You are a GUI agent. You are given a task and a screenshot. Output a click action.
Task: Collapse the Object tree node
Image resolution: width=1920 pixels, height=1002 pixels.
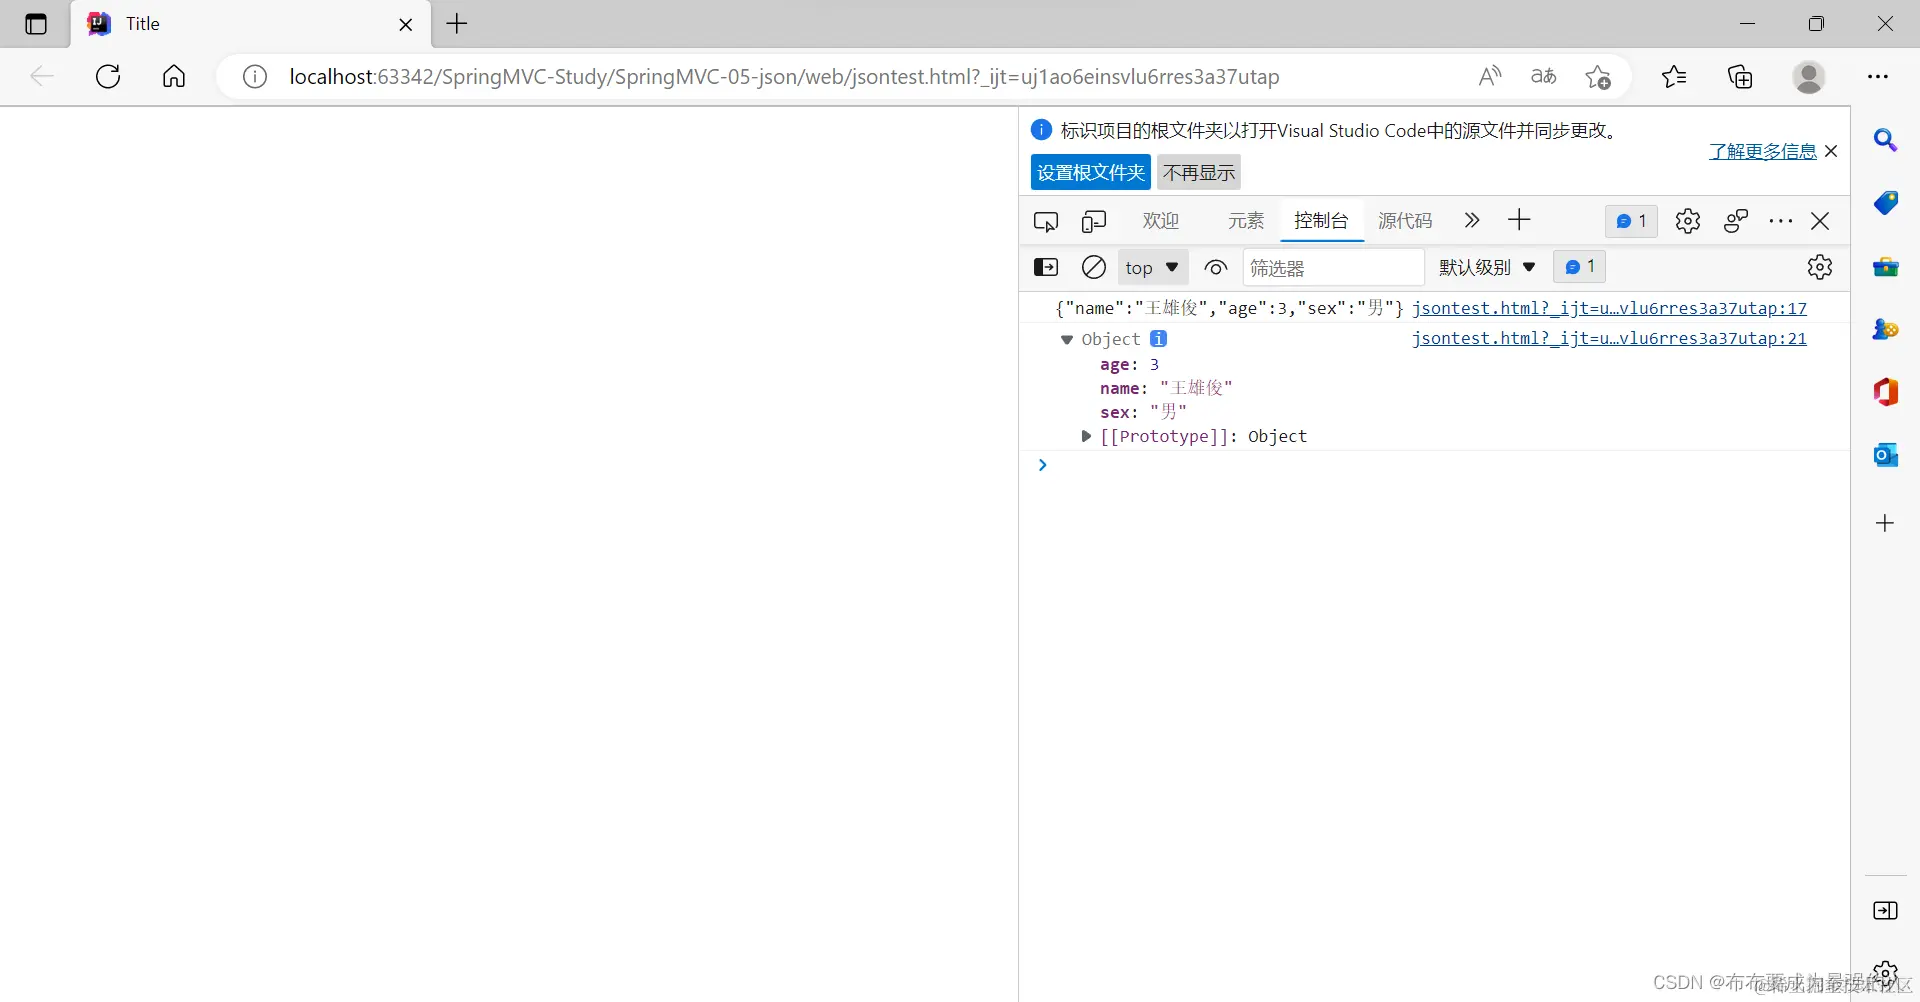point(1067,340)
